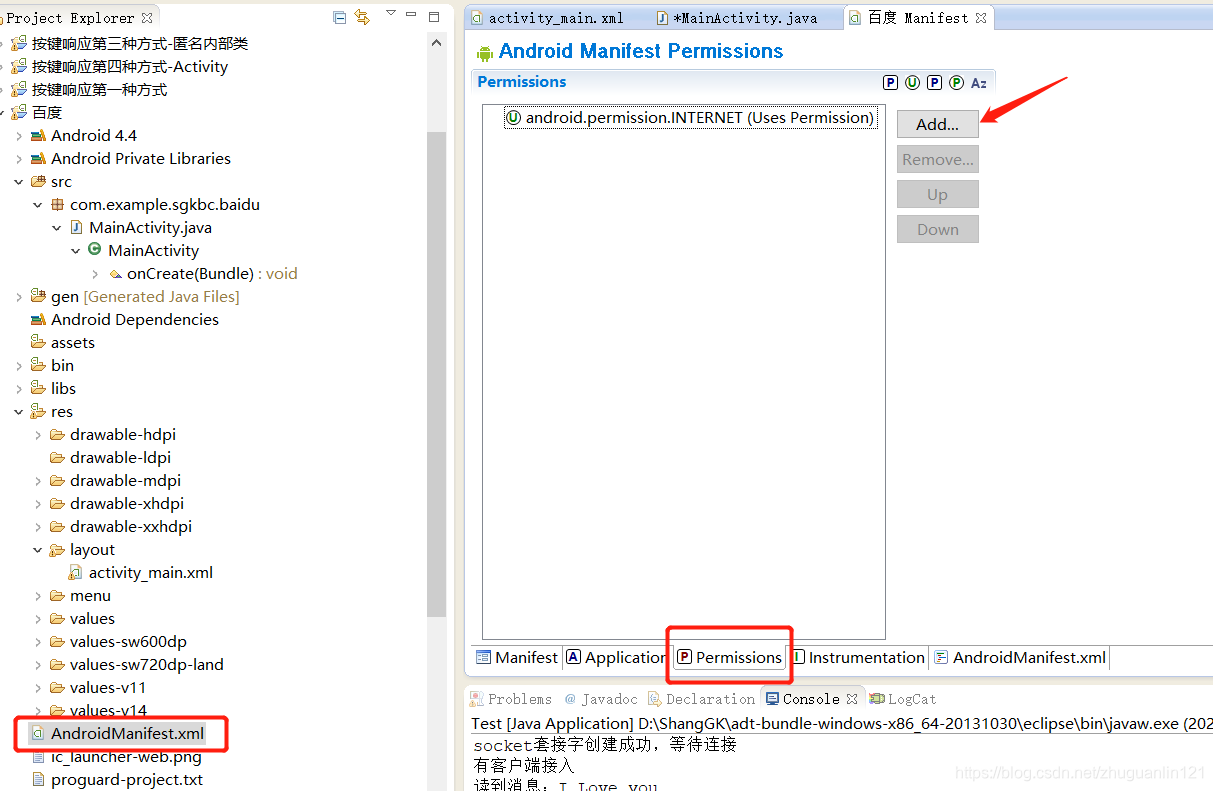This screenshot has height=791, width=1213.
Task: Click Android Dependencies library icon
Action: click(38, 320)
